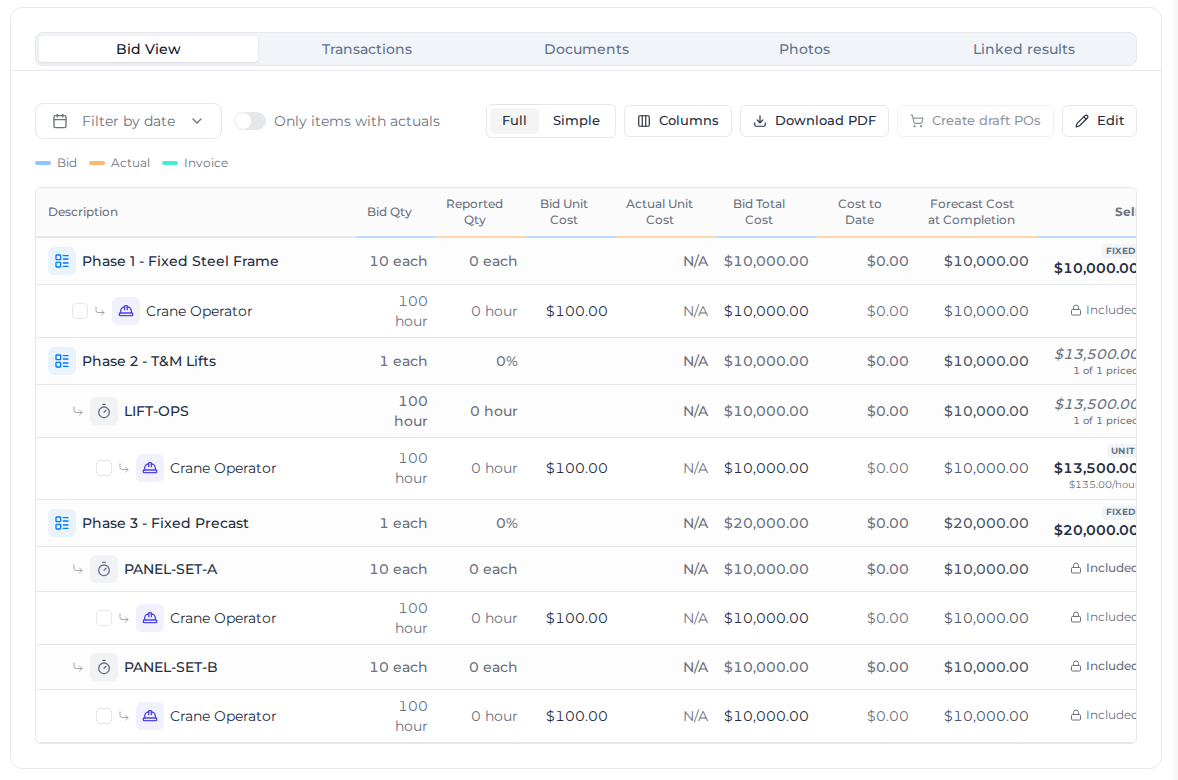The height and width of the screenshot is (780, 1178).
Task: Click the Phase 3 - Fixed Precast list icon
Action: (62, 523)
